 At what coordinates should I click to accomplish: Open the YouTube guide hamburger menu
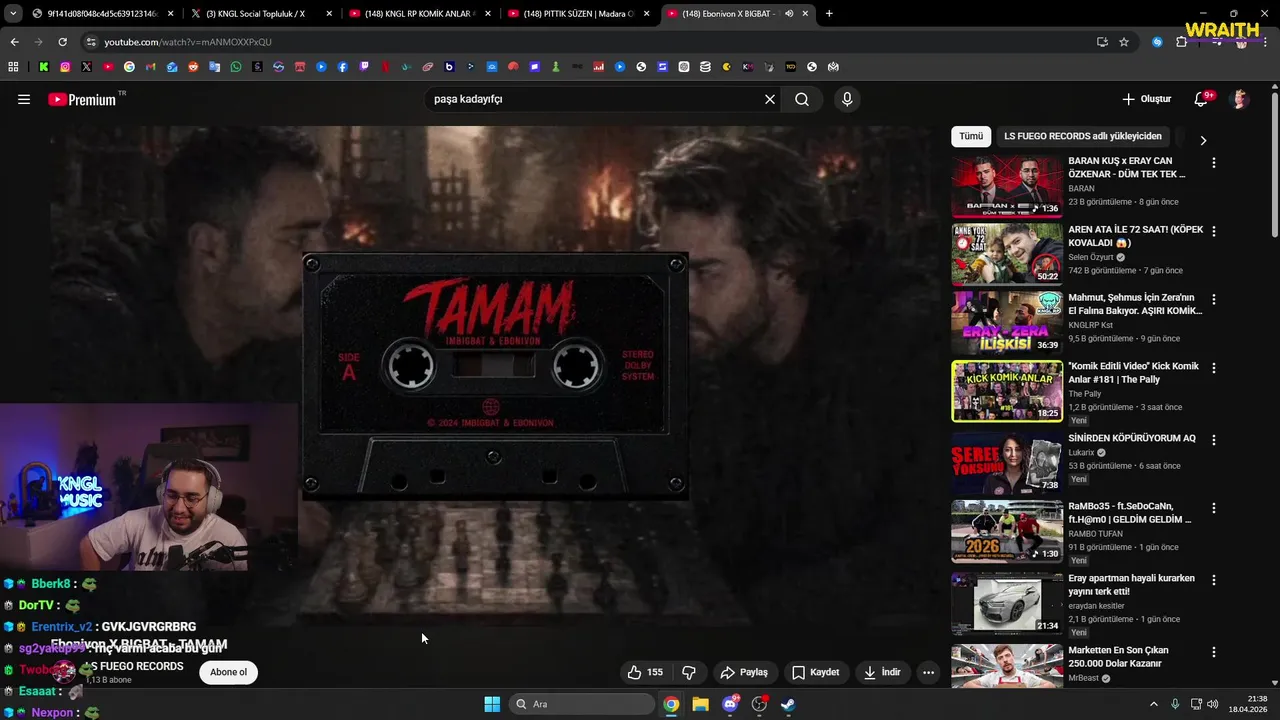[x=24, y=99]
